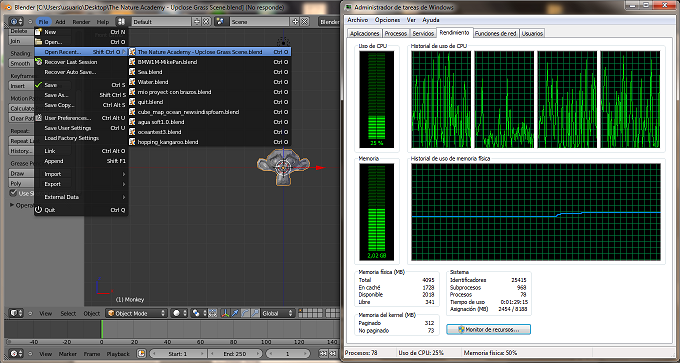Grab the red X axis manipulator arrow

(320, 167)
